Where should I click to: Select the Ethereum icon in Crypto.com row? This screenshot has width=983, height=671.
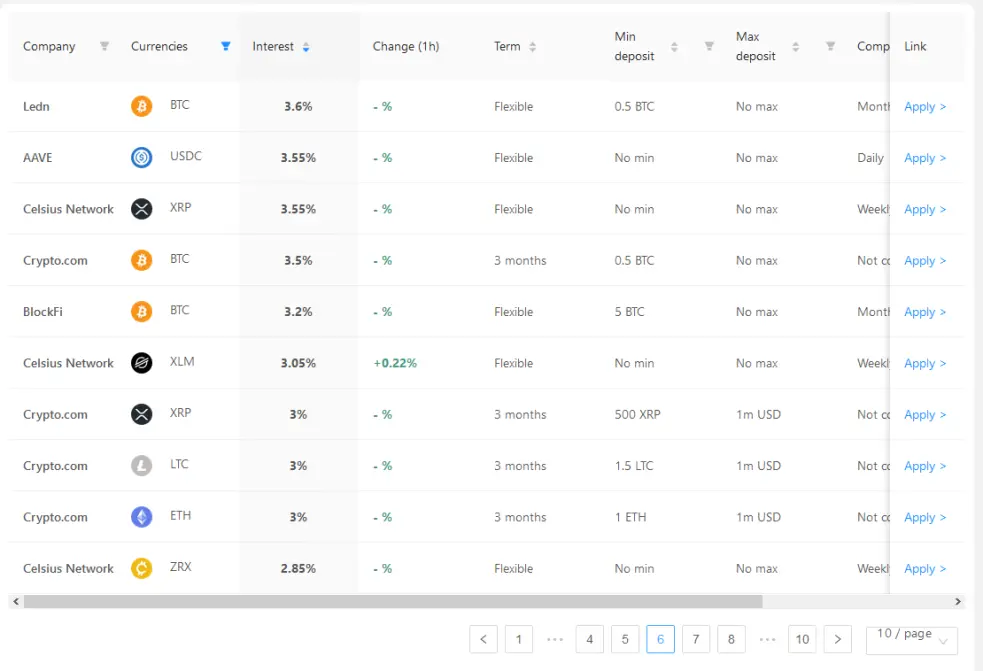coord(142,517)
